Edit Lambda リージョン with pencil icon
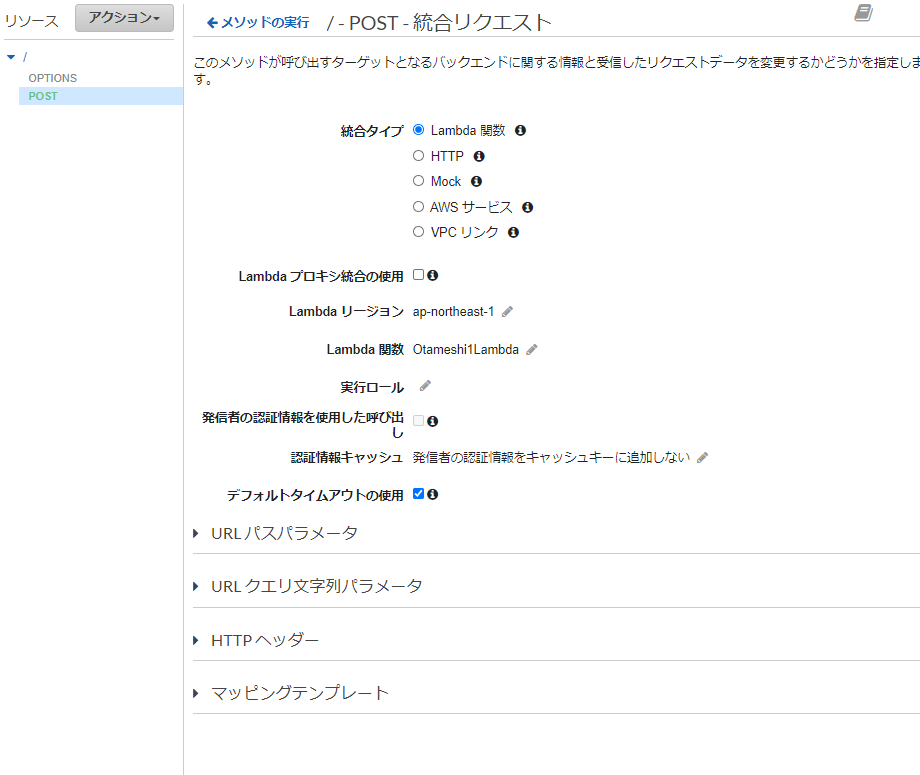The image size is (920, 775). (x=508, y=312)
